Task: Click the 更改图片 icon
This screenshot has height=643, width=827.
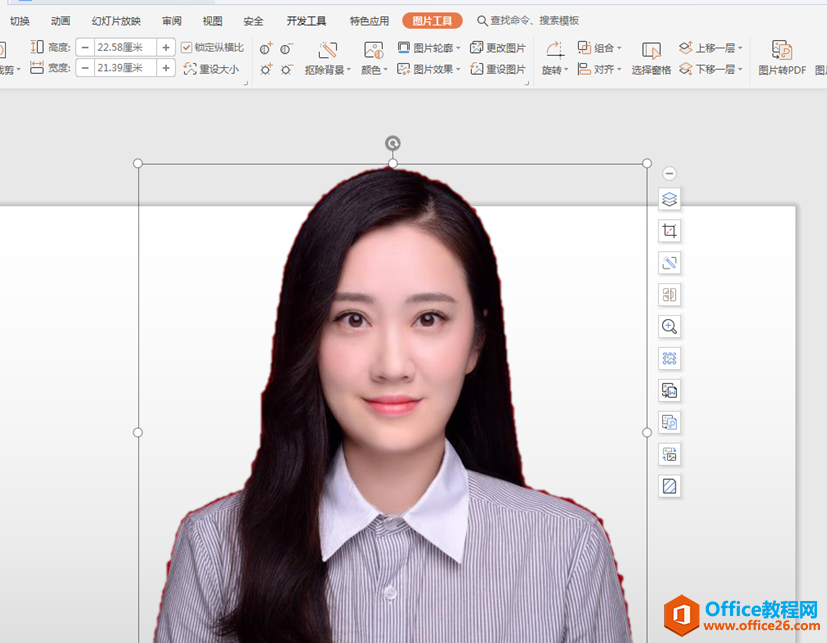Action: pos(498,48)
